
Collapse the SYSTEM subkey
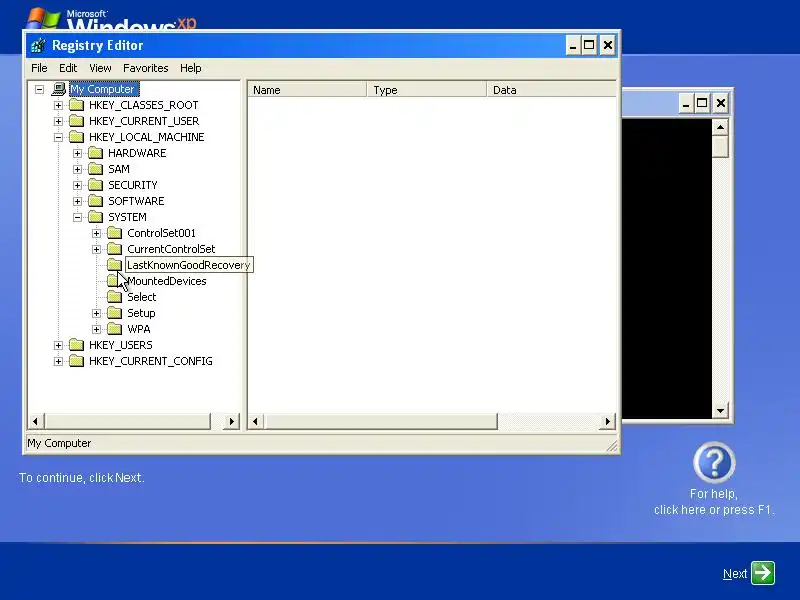point(77,217)
